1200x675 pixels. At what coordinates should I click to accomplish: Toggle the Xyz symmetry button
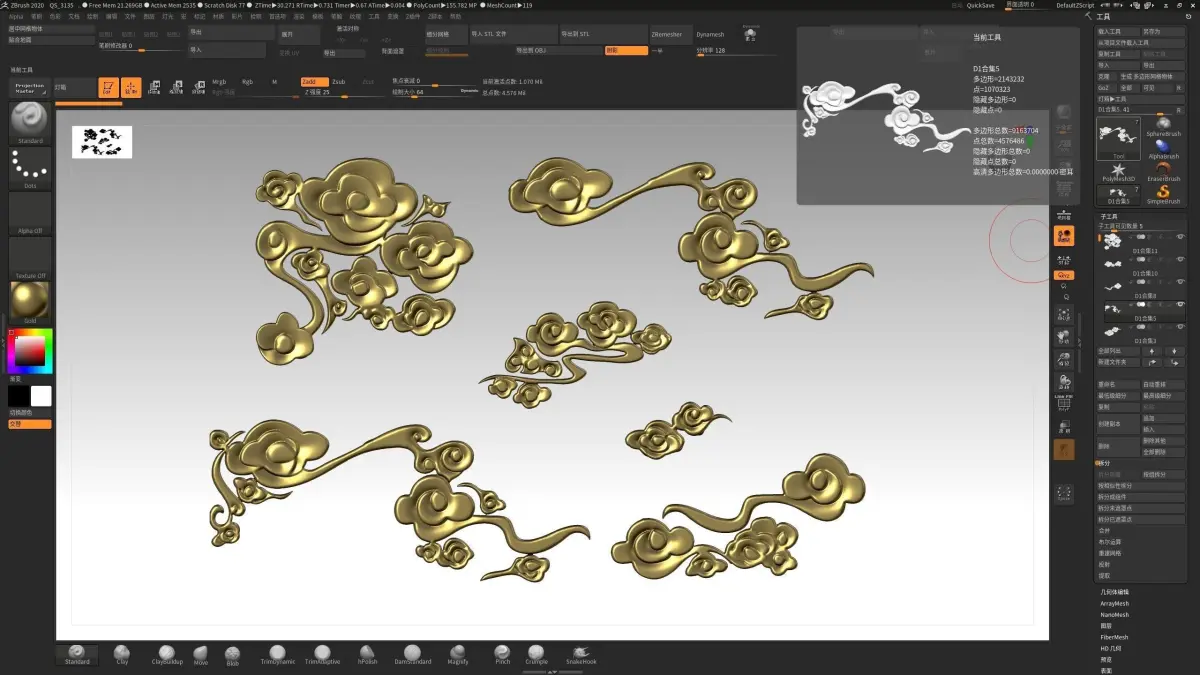[1064, 275]
